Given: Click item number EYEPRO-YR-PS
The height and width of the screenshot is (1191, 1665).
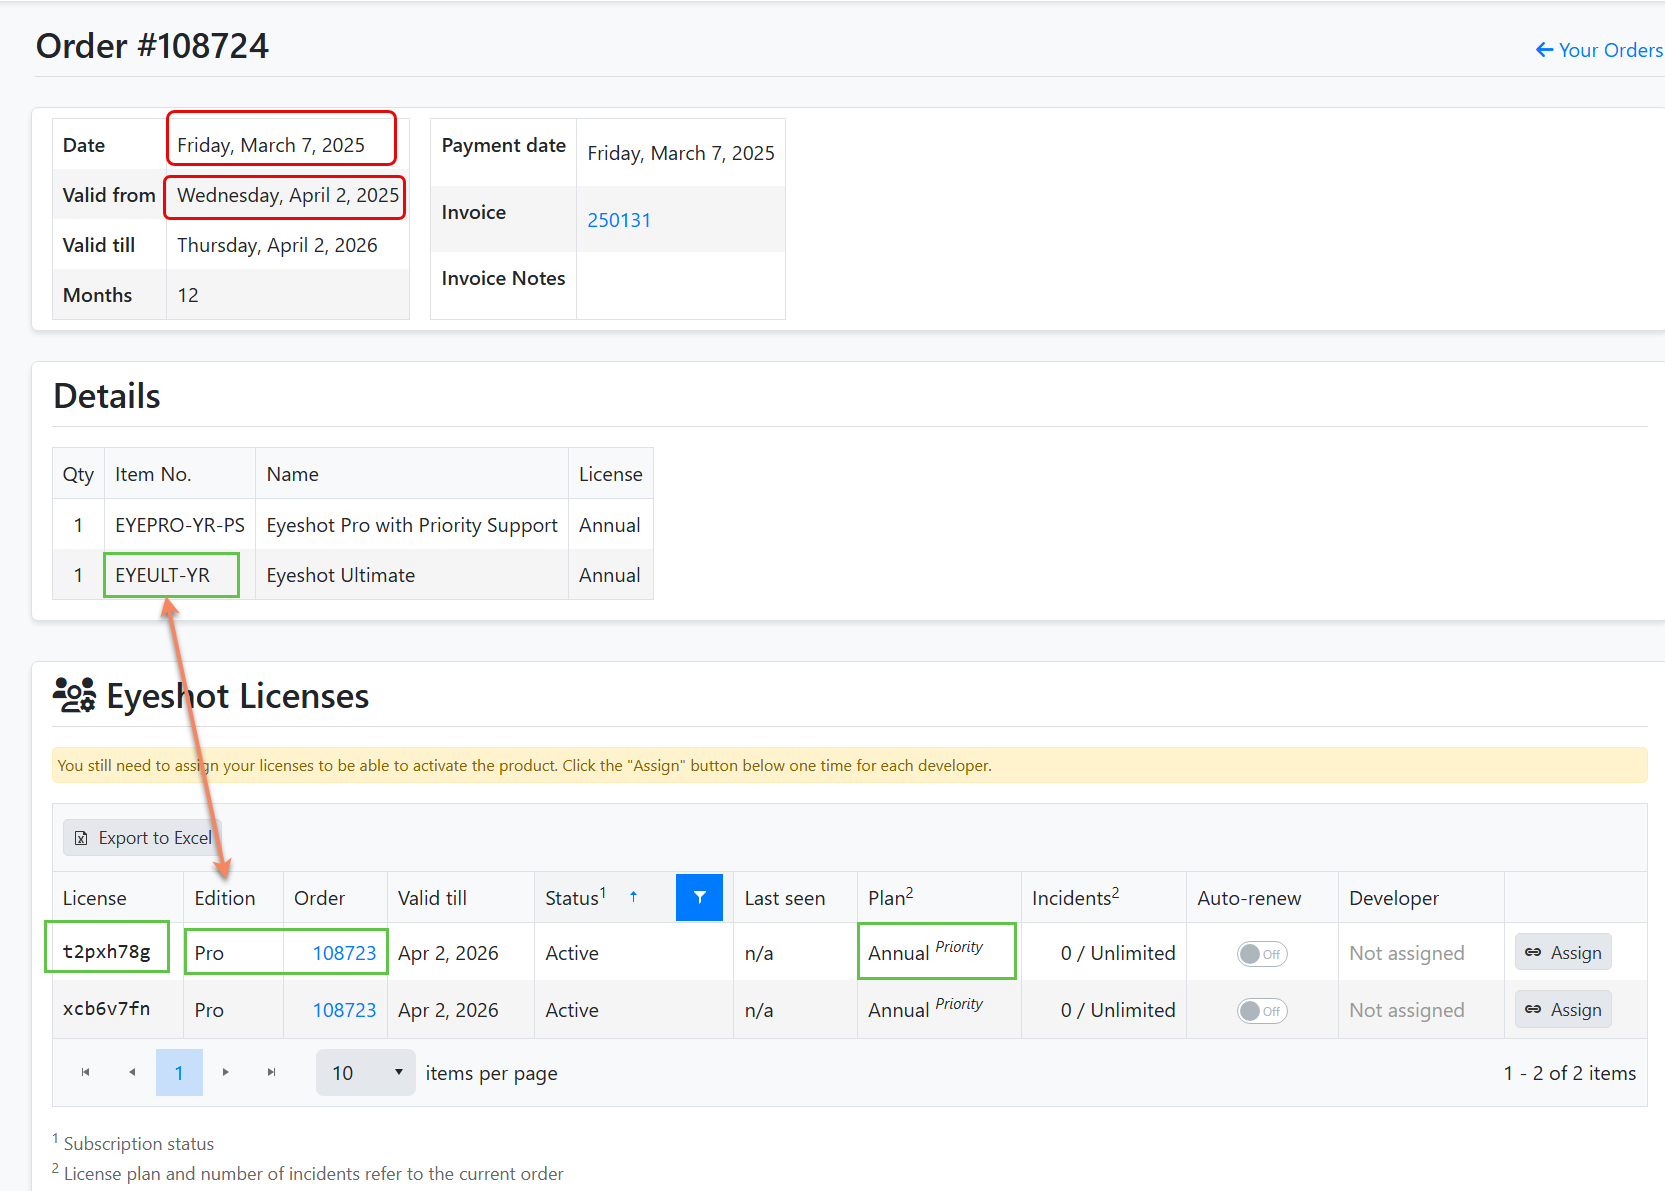Looking at the screenshot, I should tap(180, 525).
